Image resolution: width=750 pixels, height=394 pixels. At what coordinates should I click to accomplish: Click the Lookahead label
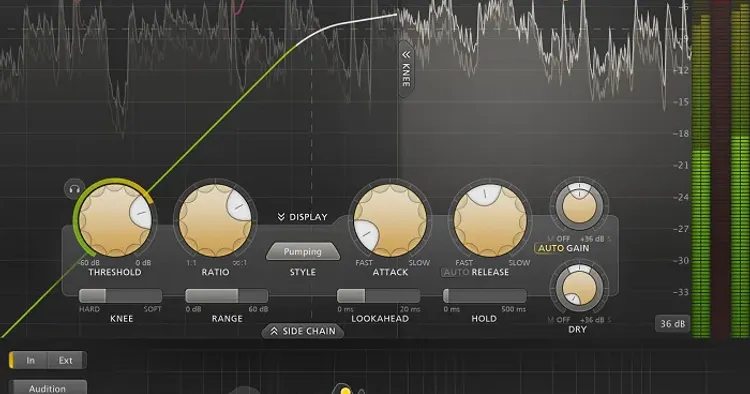[380, 318]
